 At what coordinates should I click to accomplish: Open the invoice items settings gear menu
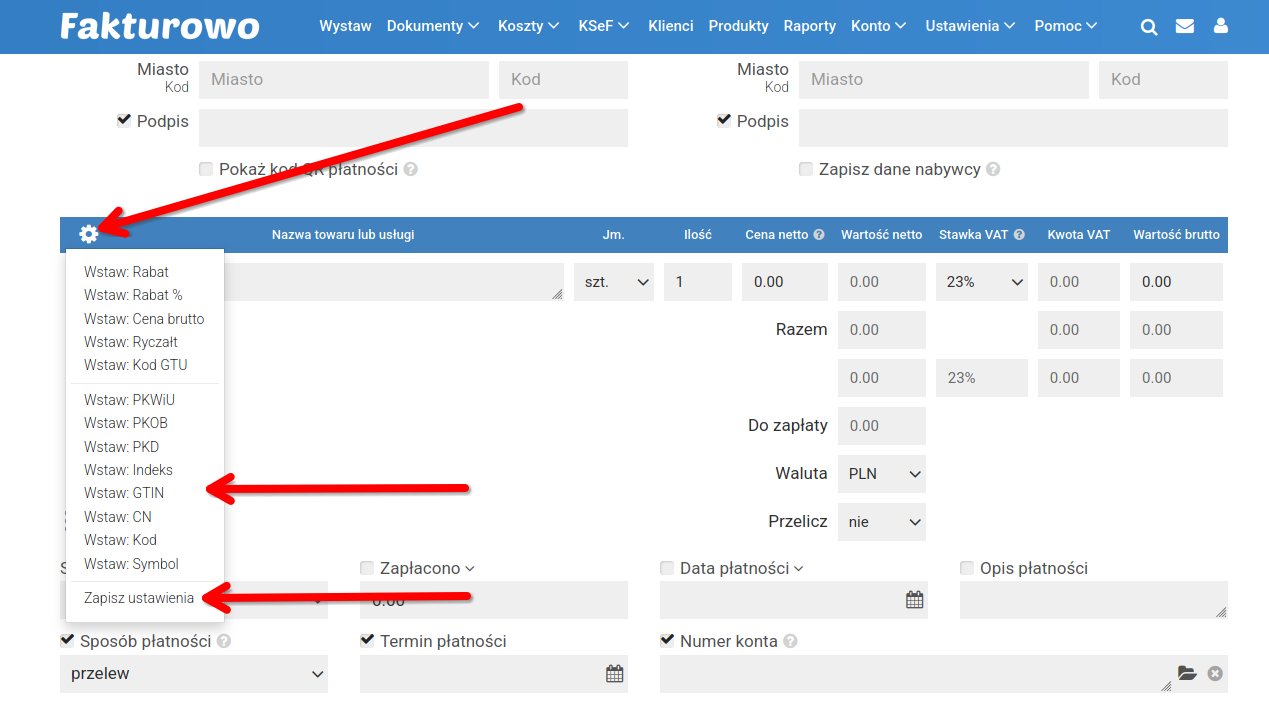88,234
